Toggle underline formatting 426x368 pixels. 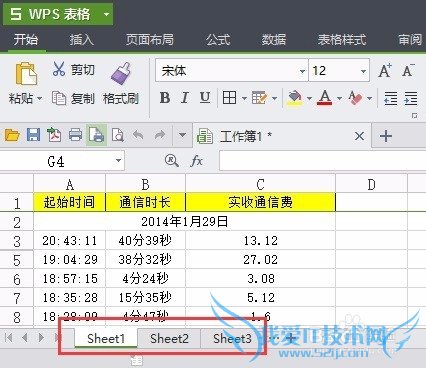pos(205,98)
